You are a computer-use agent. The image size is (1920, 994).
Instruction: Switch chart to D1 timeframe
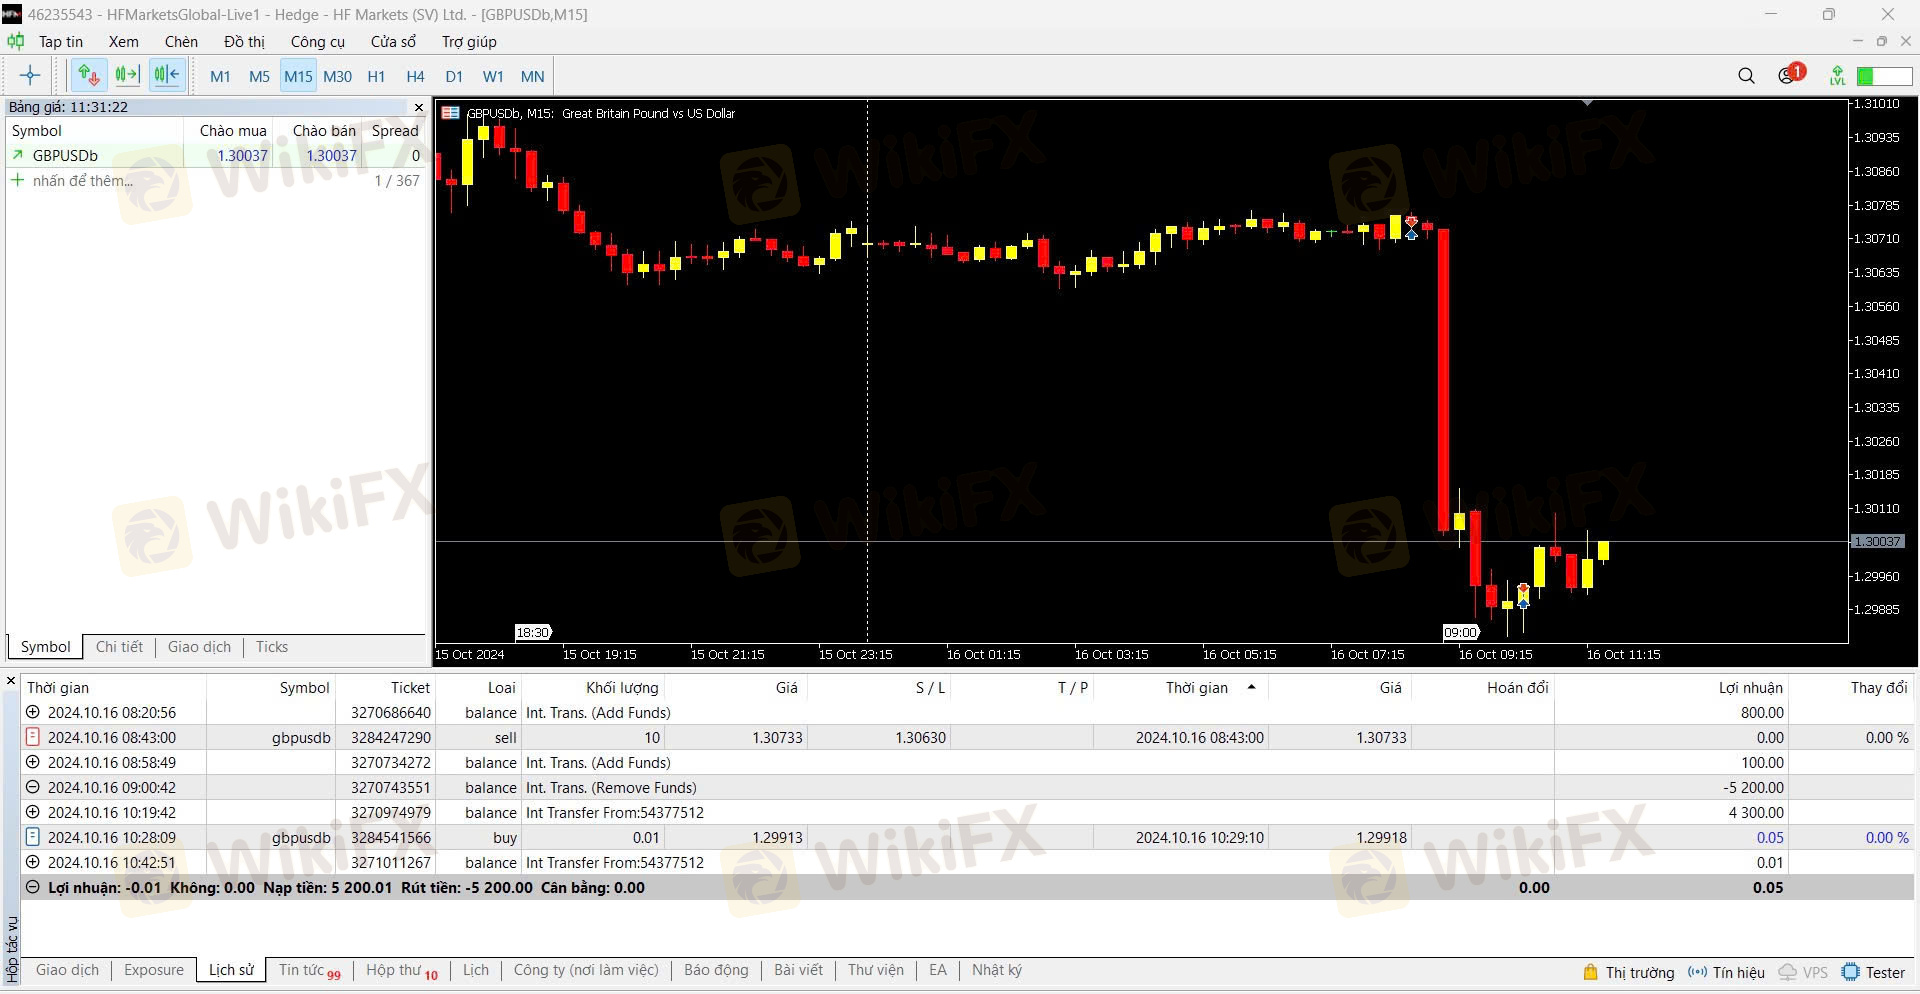tap(454, 76)
